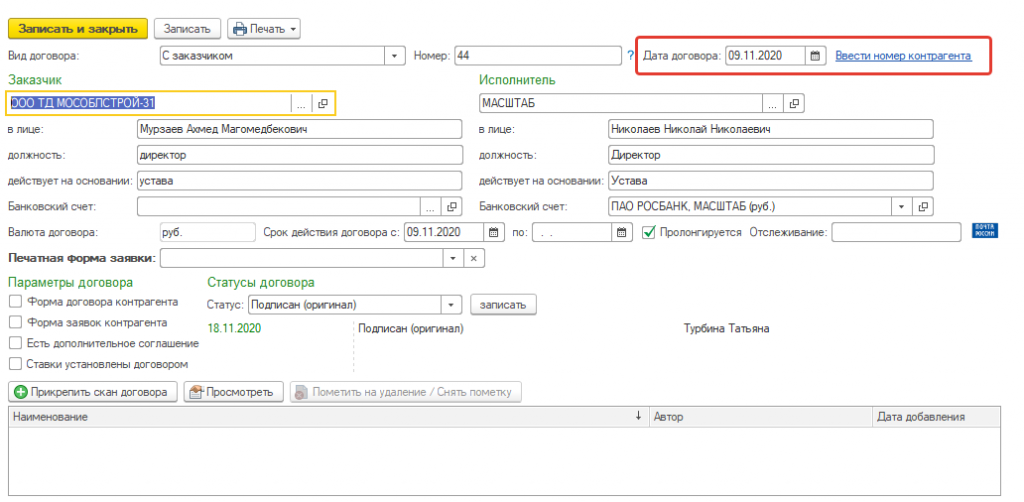Viewport: 1024px width, 502px height.
Task: Sort the Наименование column with the arrow
Action: click(639, 416)
